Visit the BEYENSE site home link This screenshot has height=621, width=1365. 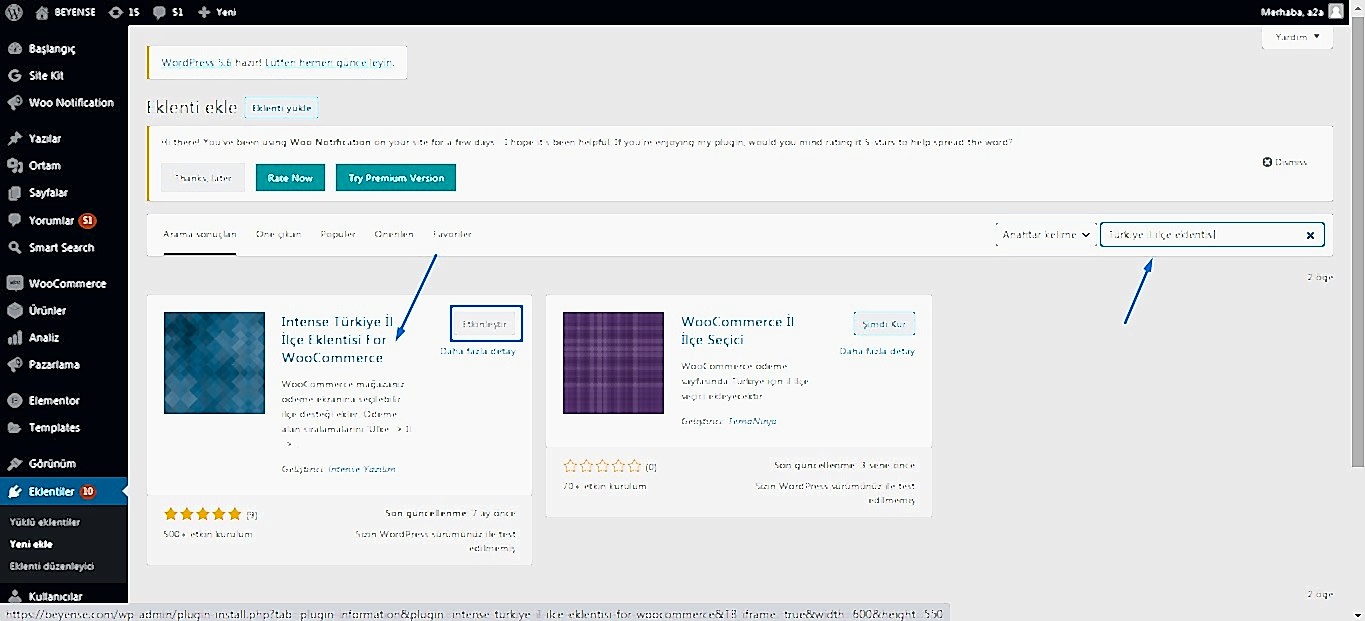click(x=67, y=12)
